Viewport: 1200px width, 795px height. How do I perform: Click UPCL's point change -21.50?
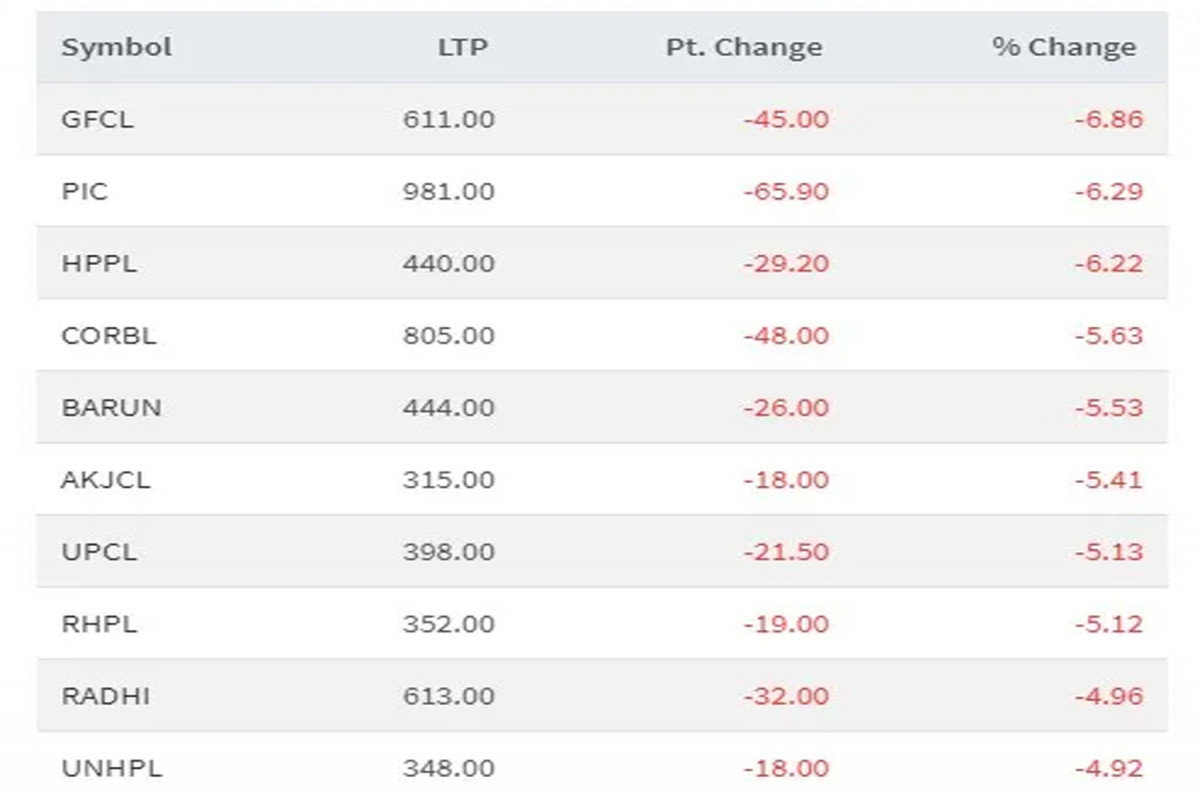coord(785,551)
